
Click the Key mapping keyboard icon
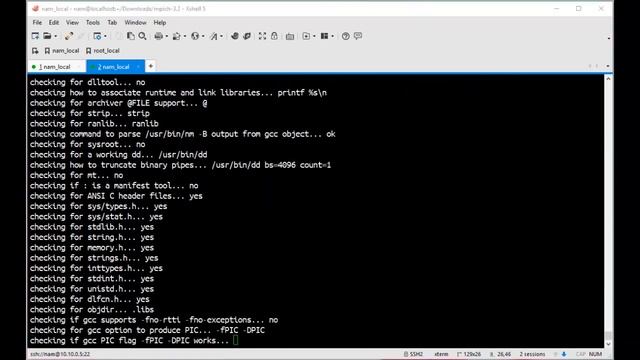(x=290, y=36)
